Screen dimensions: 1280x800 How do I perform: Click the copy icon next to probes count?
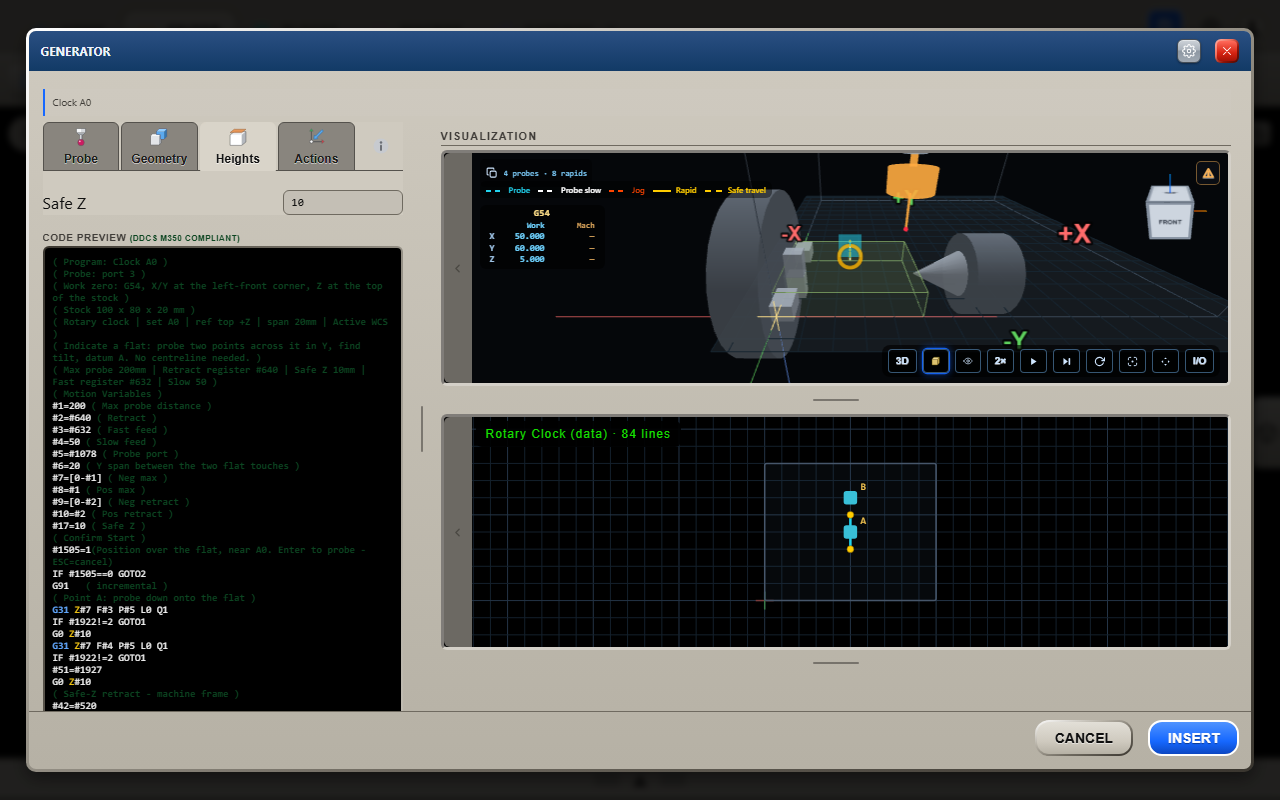(x=491, y=173)
